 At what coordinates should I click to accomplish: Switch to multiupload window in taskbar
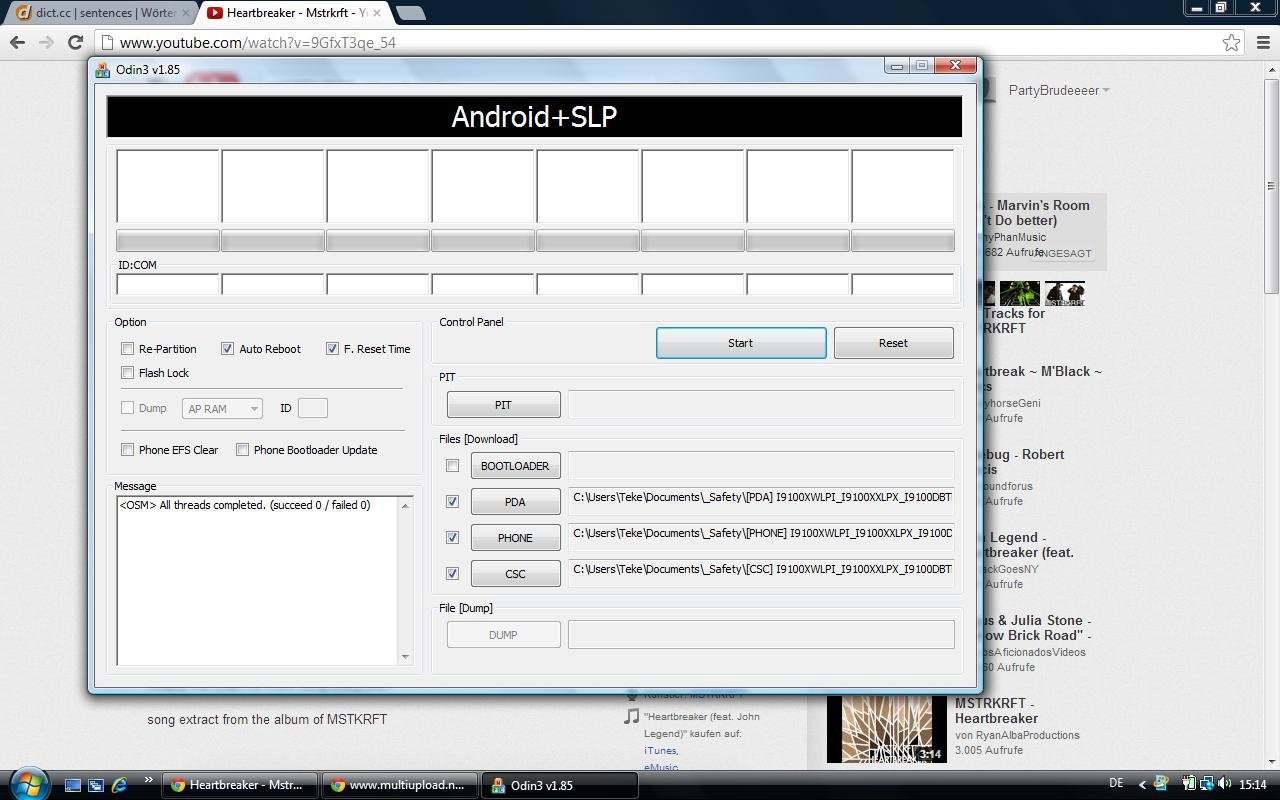coord(399,785)
